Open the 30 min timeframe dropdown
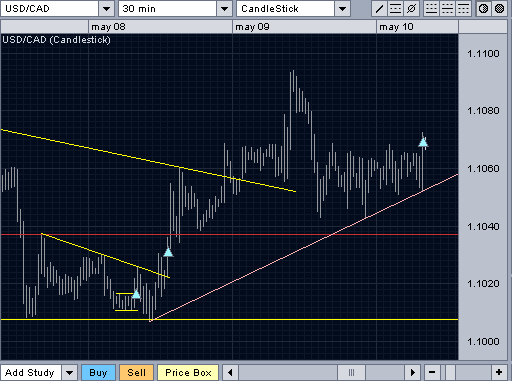The width and height of the screenshot is (512, 381). pyautogui.click(x=224, y=9)
